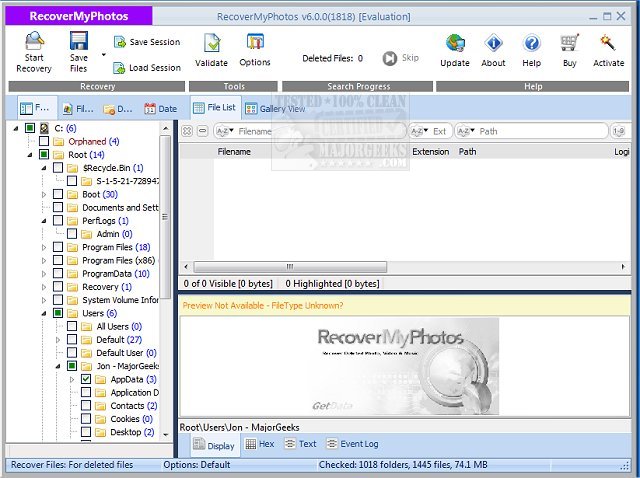
Task: Click the Buy shopping cart icon
Action: (570, 42)
